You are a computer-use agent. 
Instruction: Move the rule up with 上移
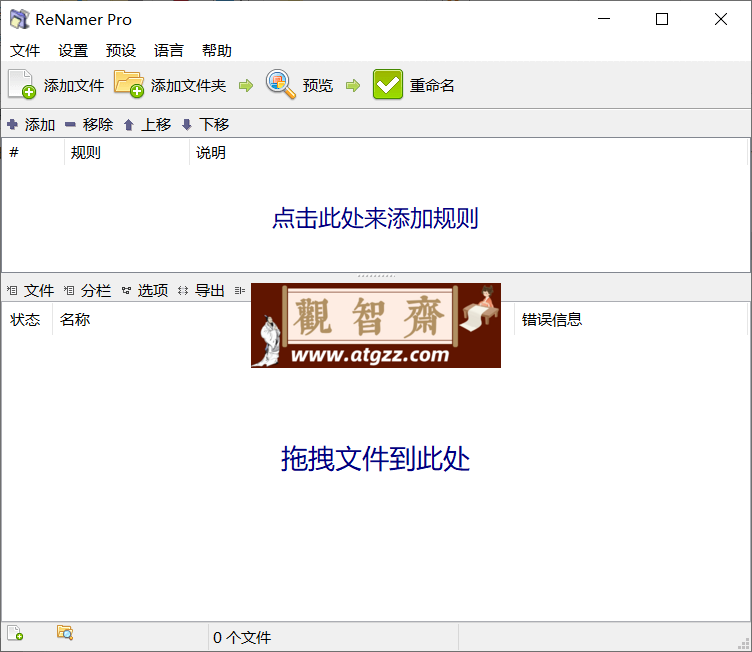(x=147, y=125)
